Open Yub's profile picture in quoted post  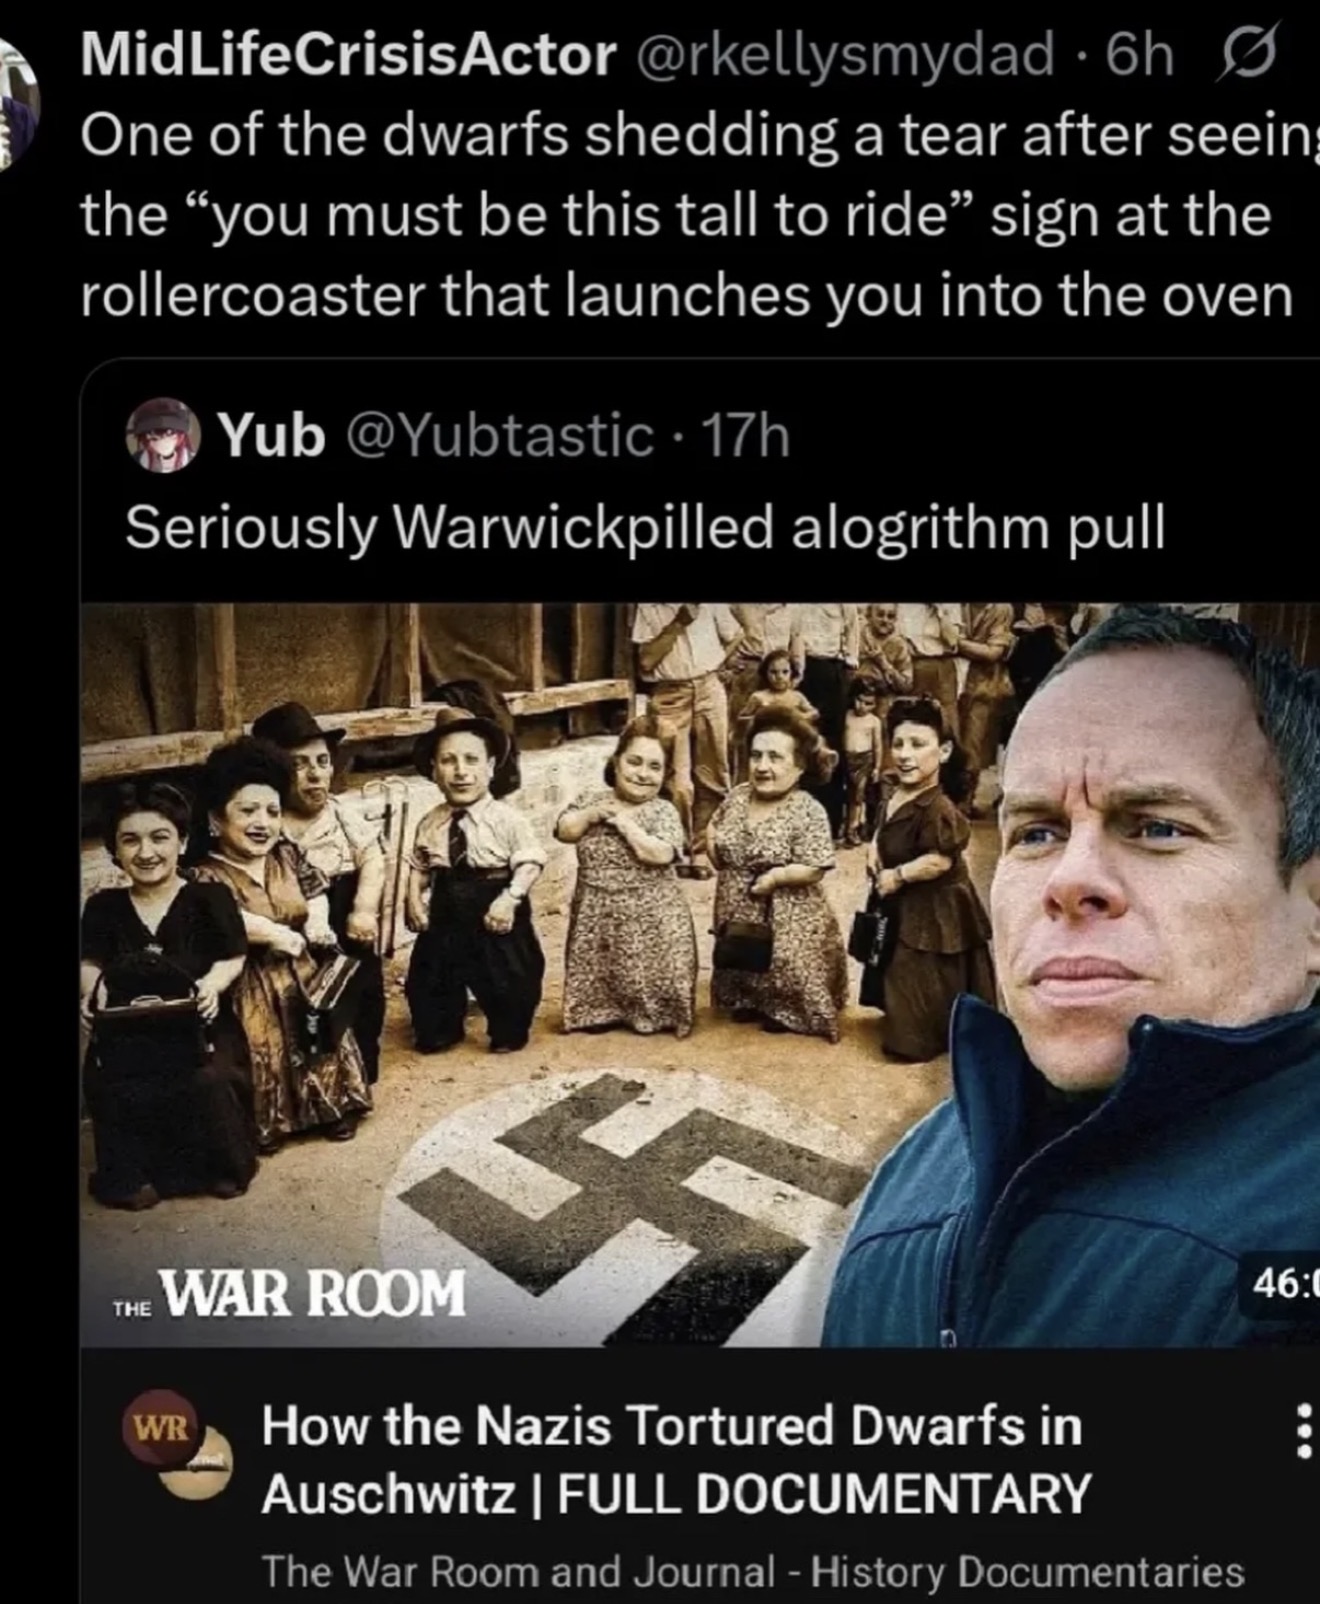[x=163, y=434]
